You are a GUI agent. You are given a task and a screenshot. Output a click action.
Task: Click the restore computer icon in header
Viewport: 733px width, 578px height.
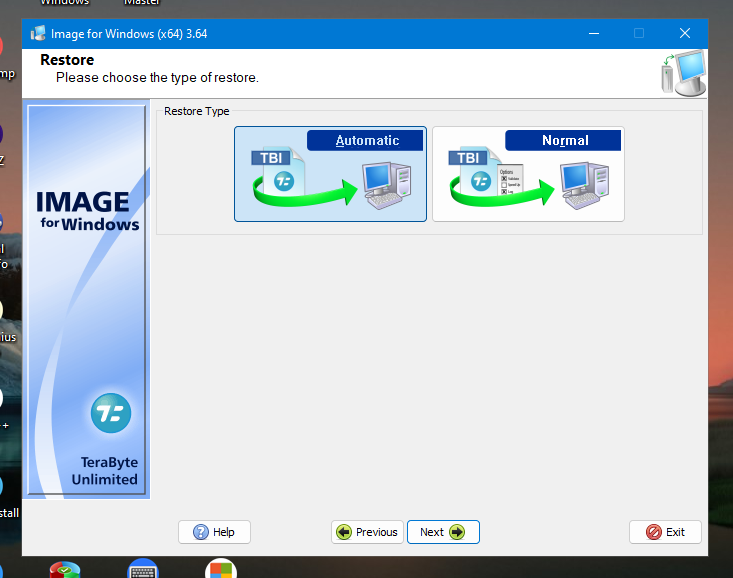[x=683, y=73]
